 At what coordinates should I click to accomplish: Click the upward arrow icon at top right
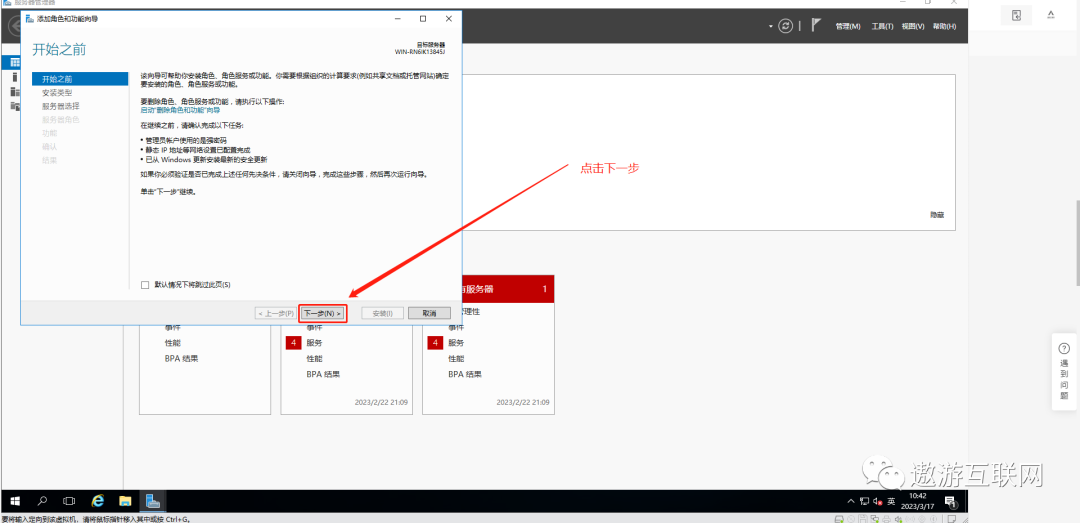[1051, 14]
